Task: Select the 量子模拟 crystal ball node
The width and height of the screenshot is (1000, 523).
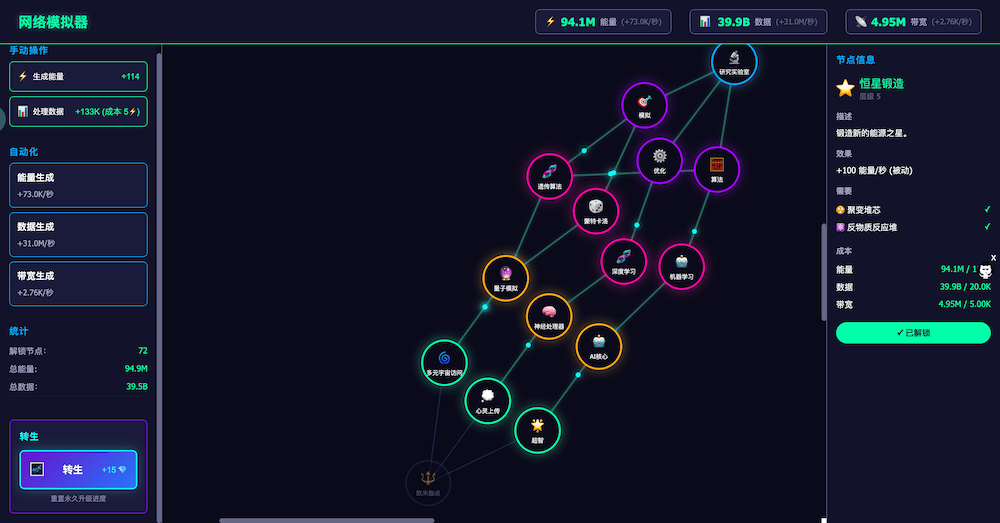Action: 505,278
